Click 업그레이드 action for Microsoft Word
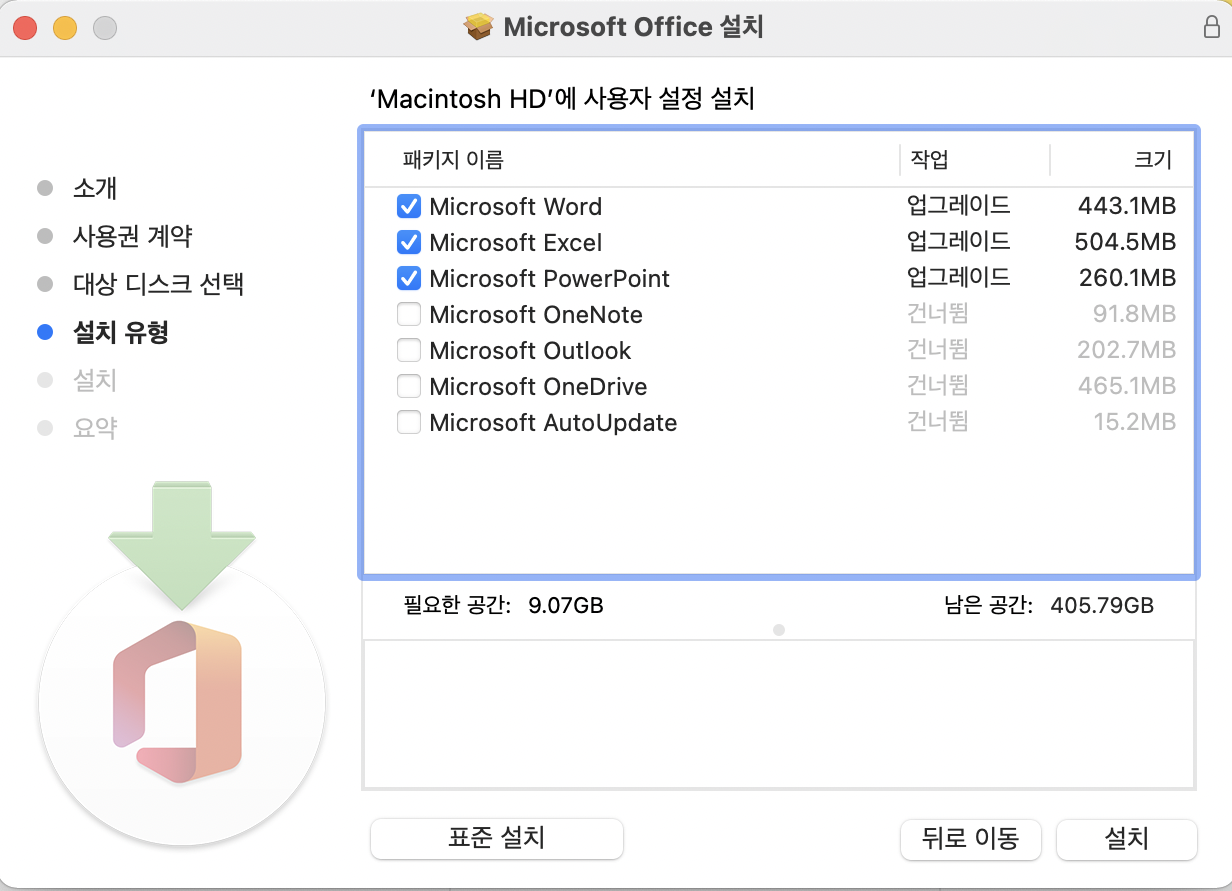This screenshot has height=891, width=1232. 958,207
